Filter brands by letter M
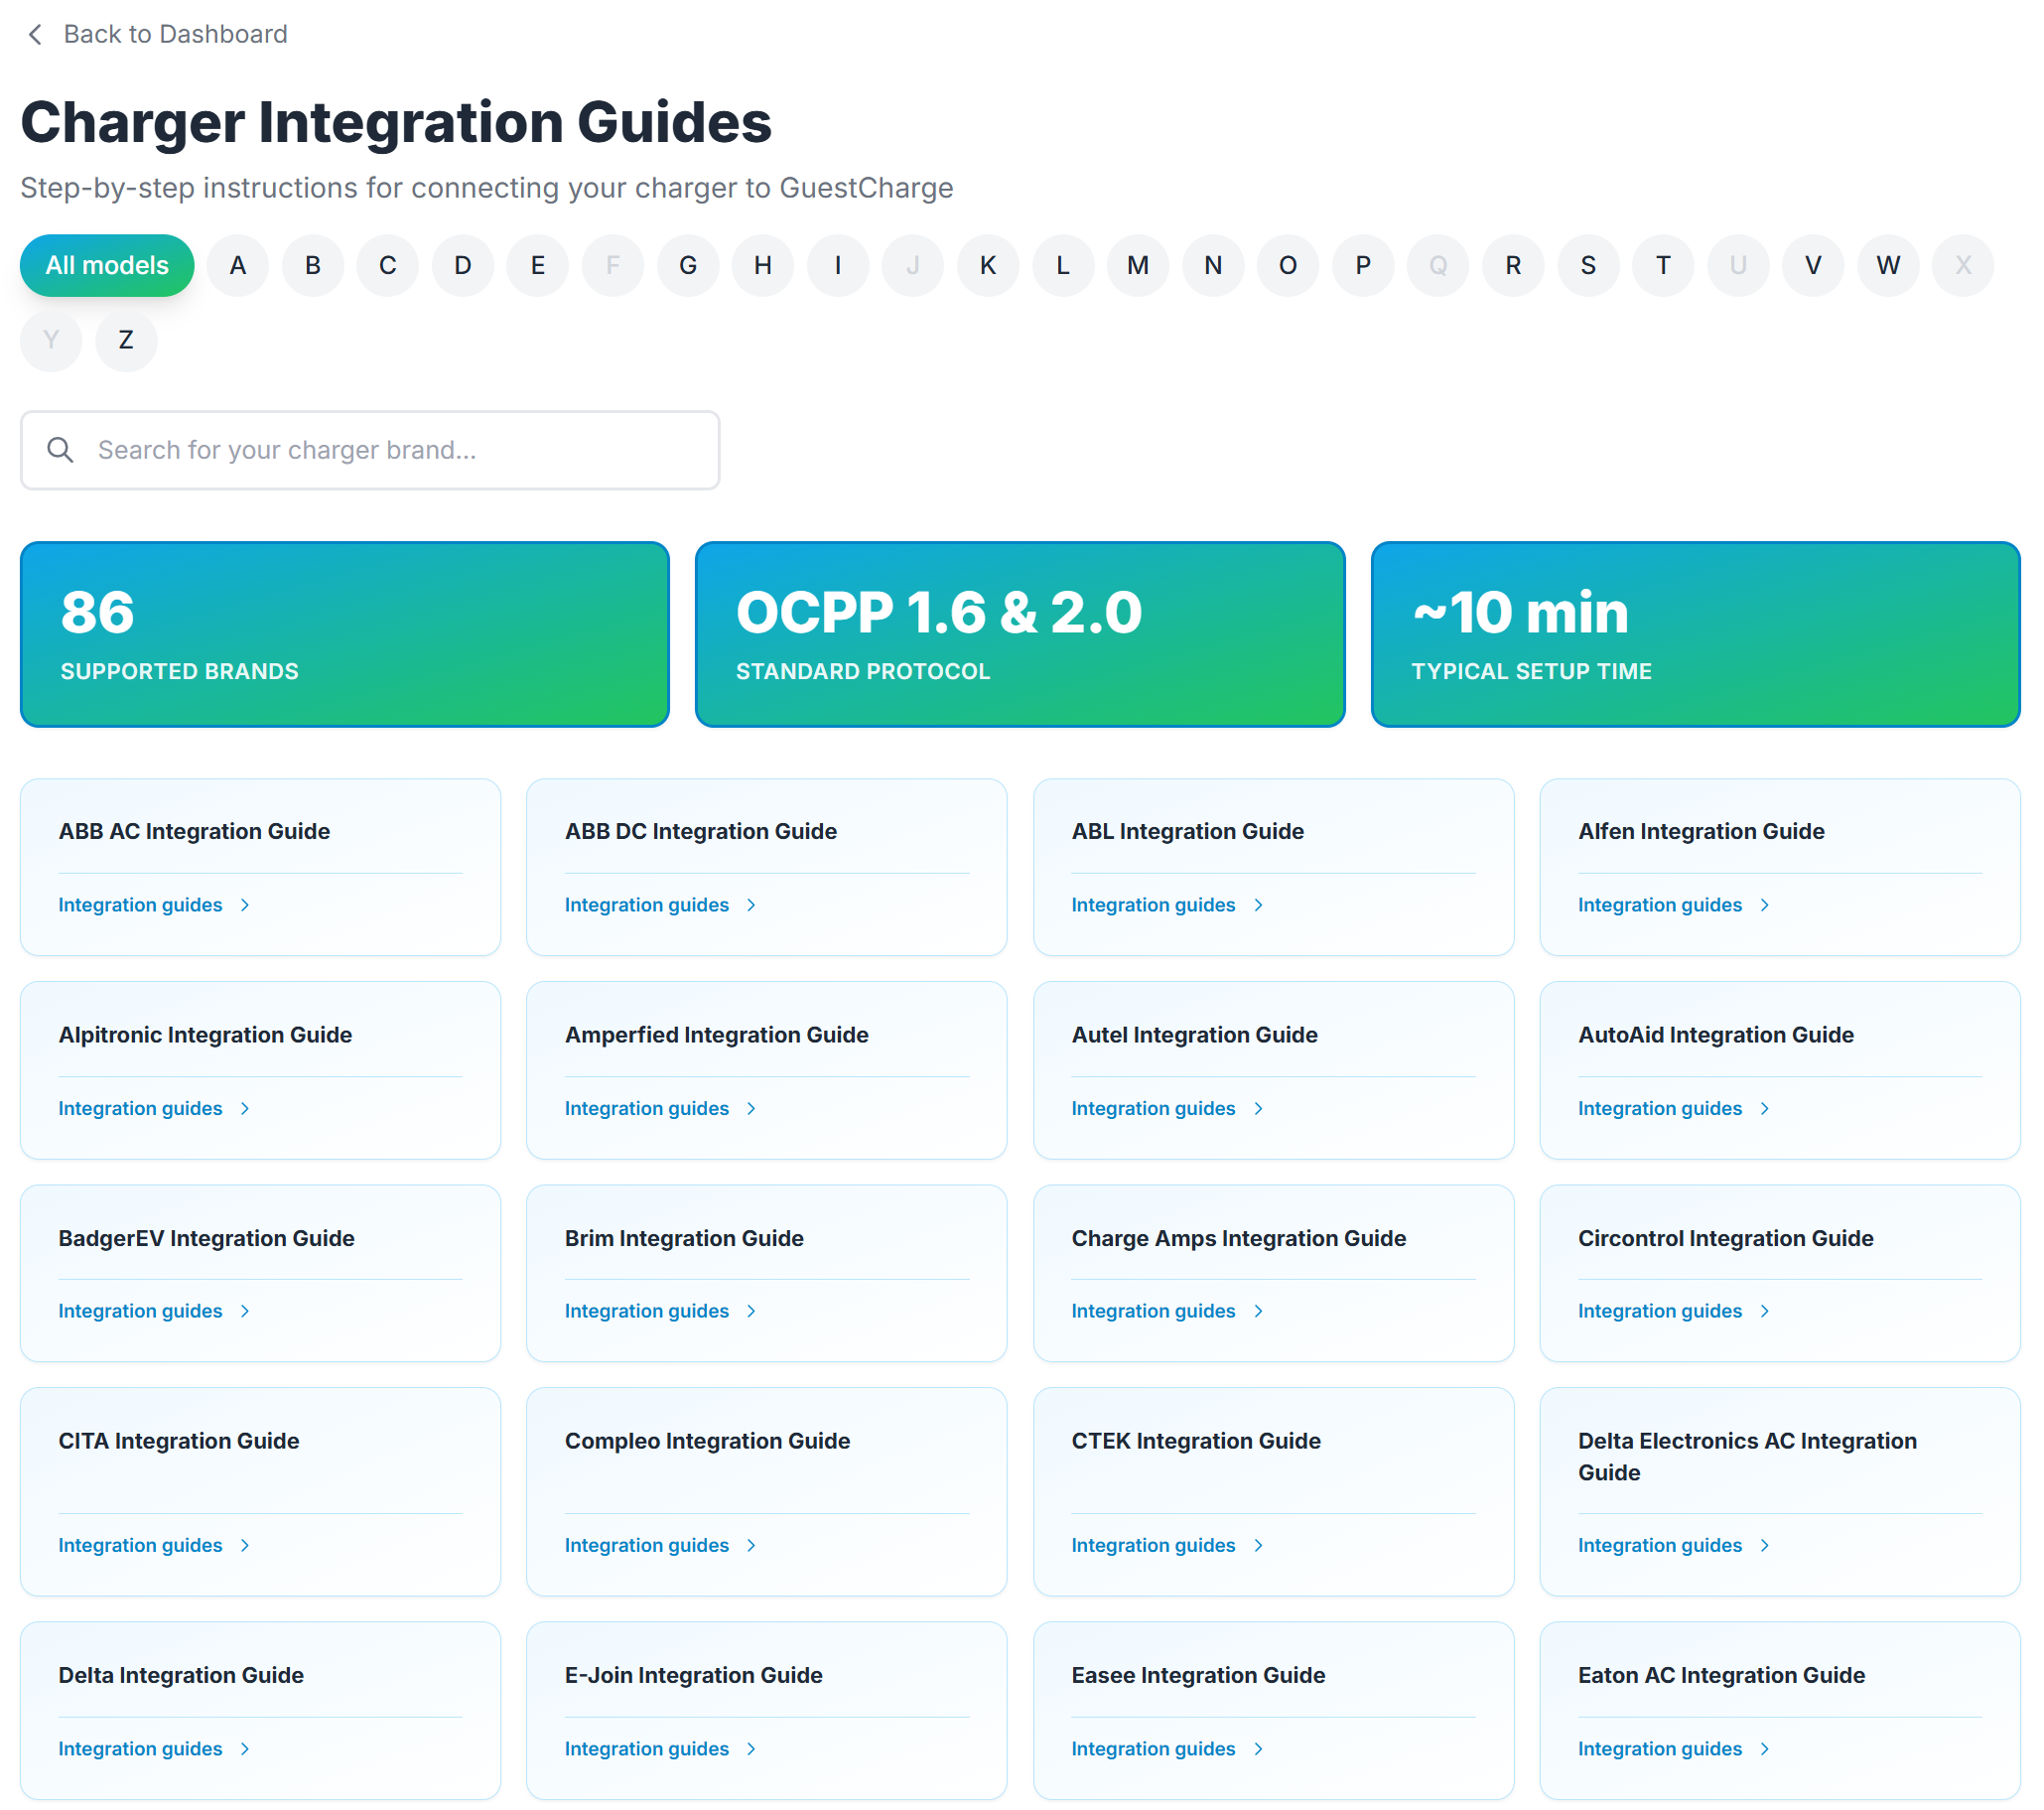The image size is (2044, 1810). (x=1138, y=265)
